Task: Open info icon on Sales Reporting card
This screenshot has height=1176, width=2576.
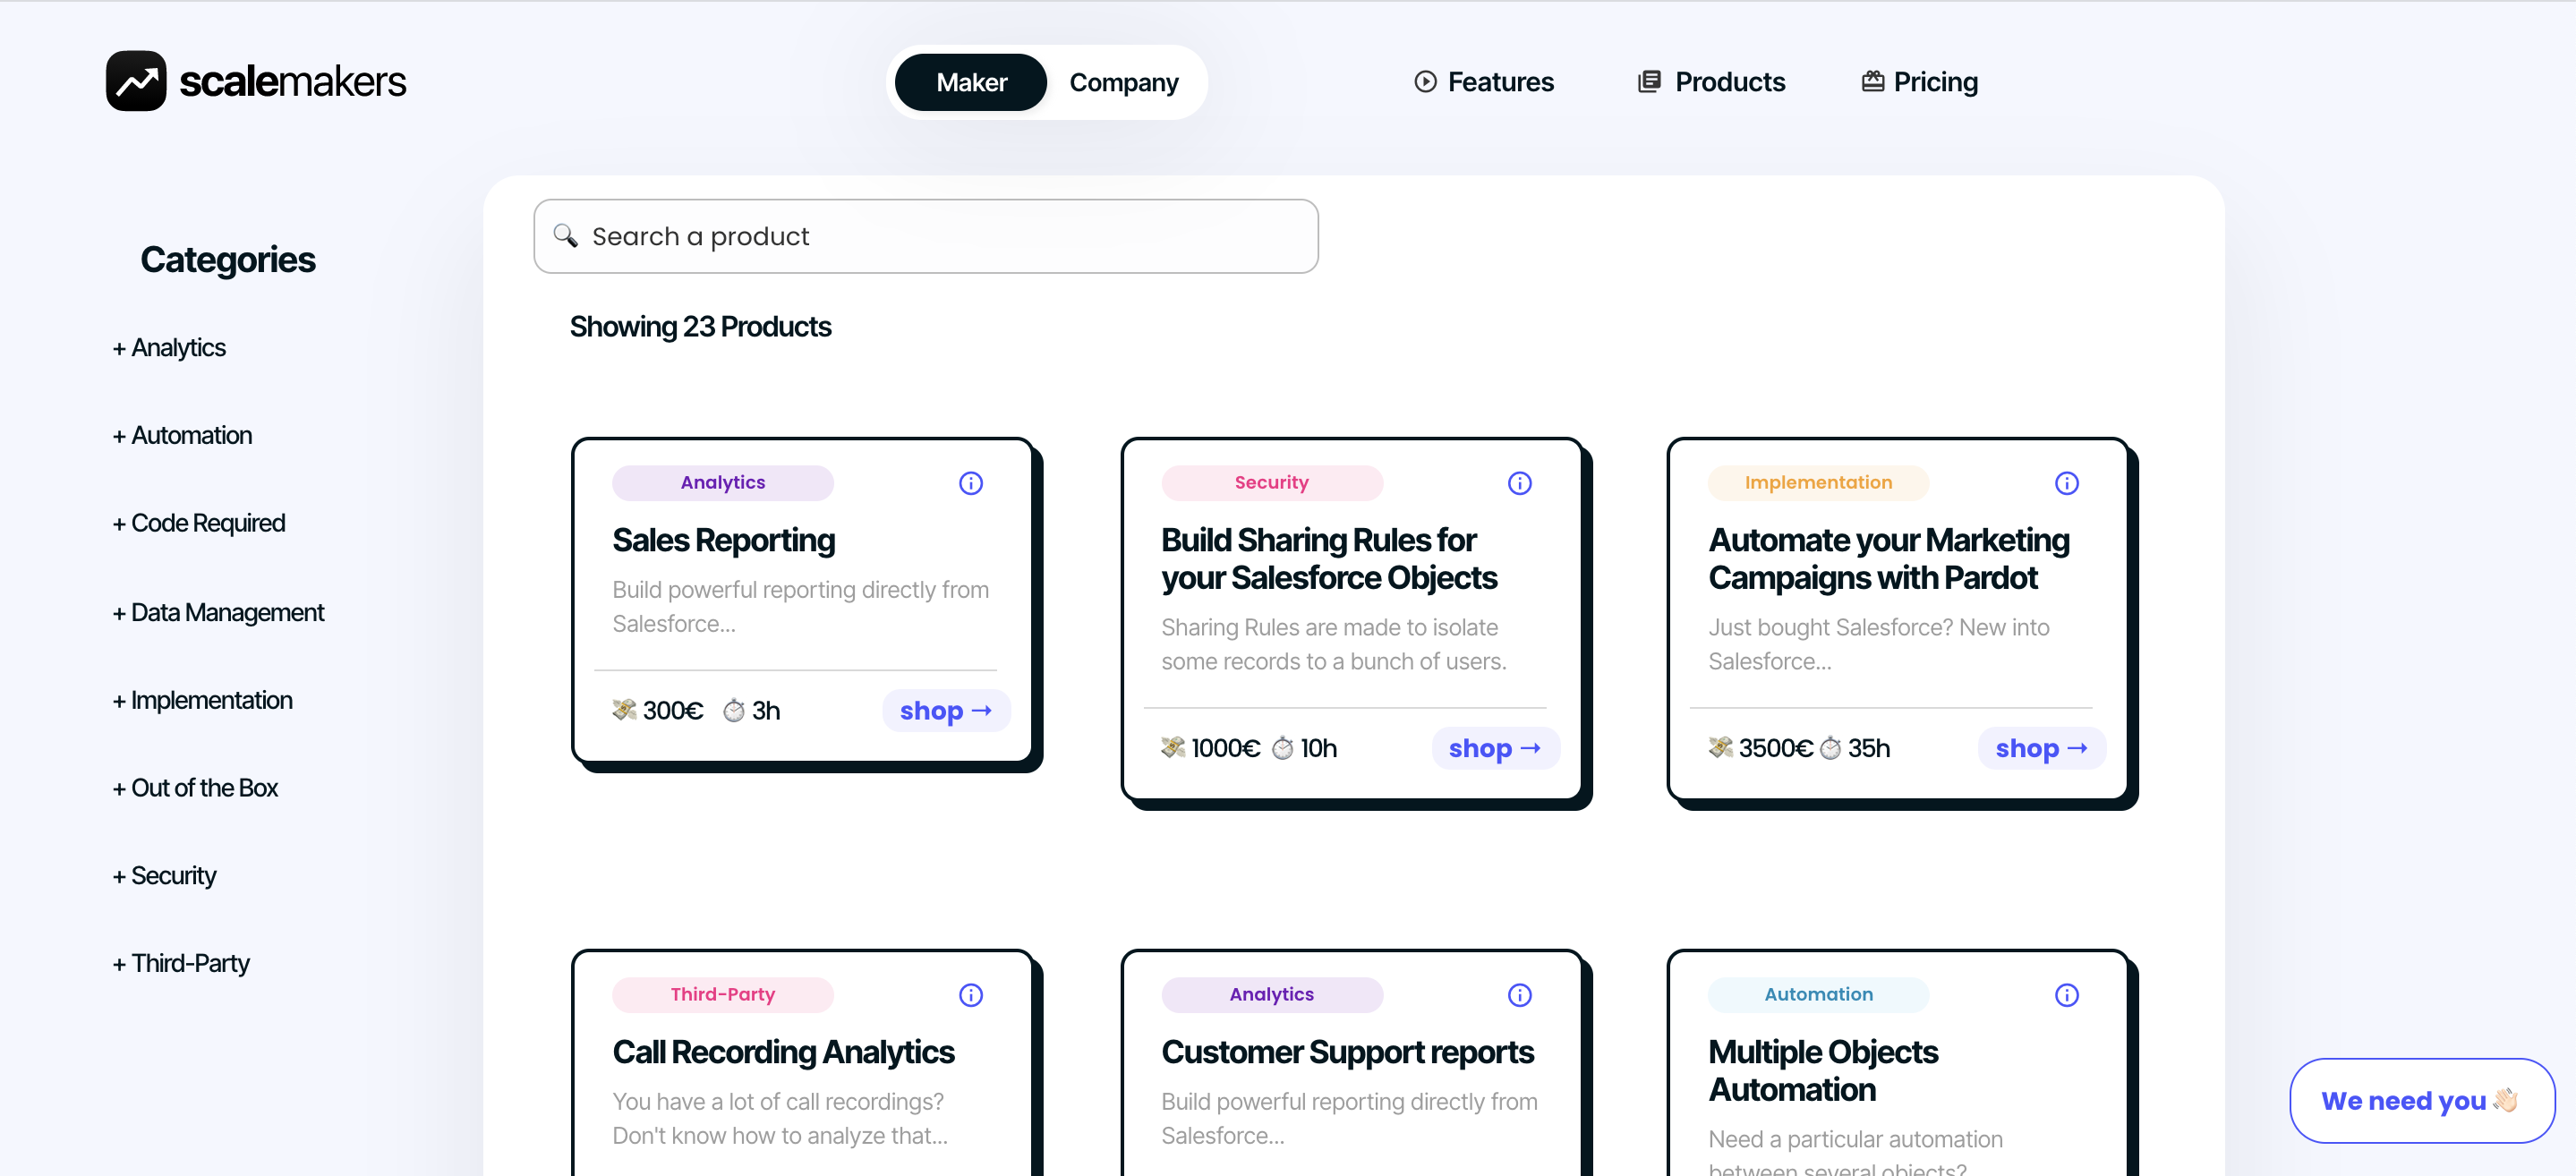Action: (970, 483)
